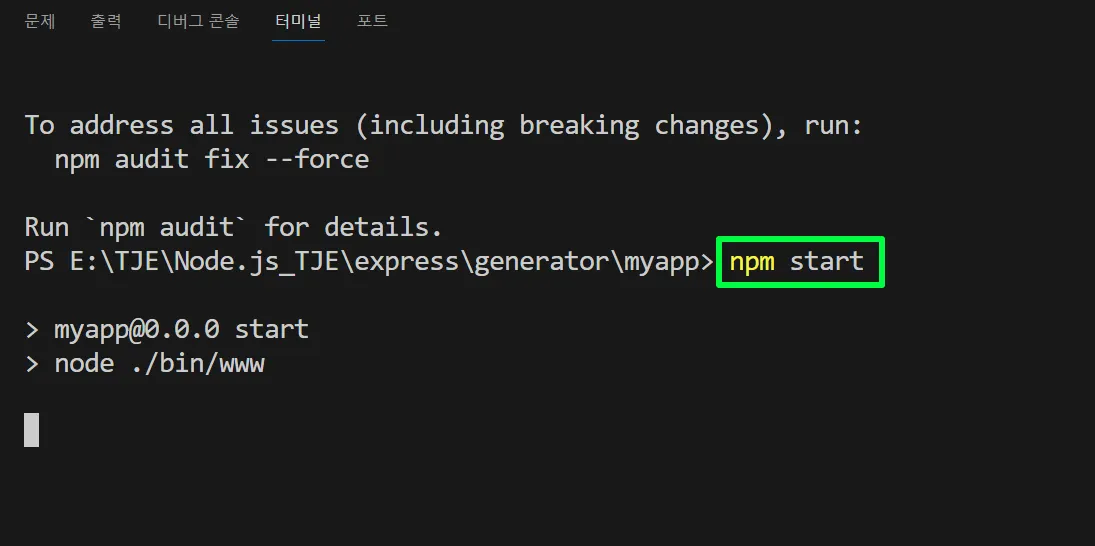Click the blinking terminal cursor block
This screenshot has height=546, width=1095.
click(32, 429)
